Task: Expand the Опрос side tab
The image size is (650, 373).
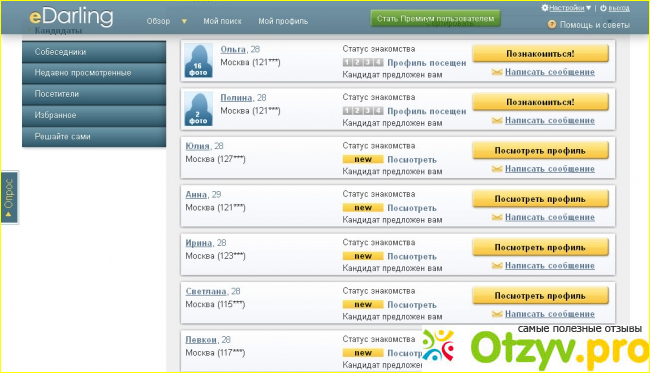Action: (9, 197)
